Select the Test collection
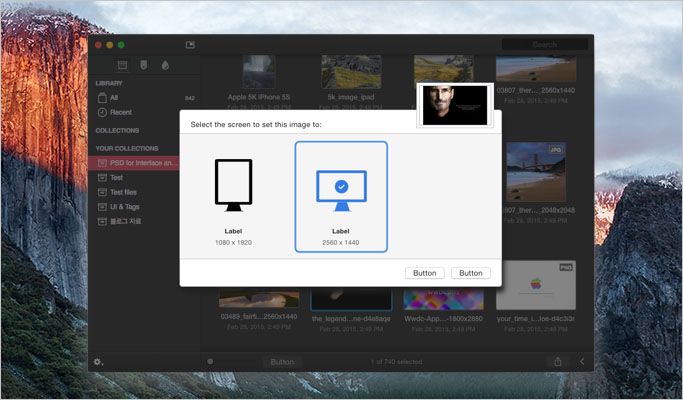 [134, 177]
